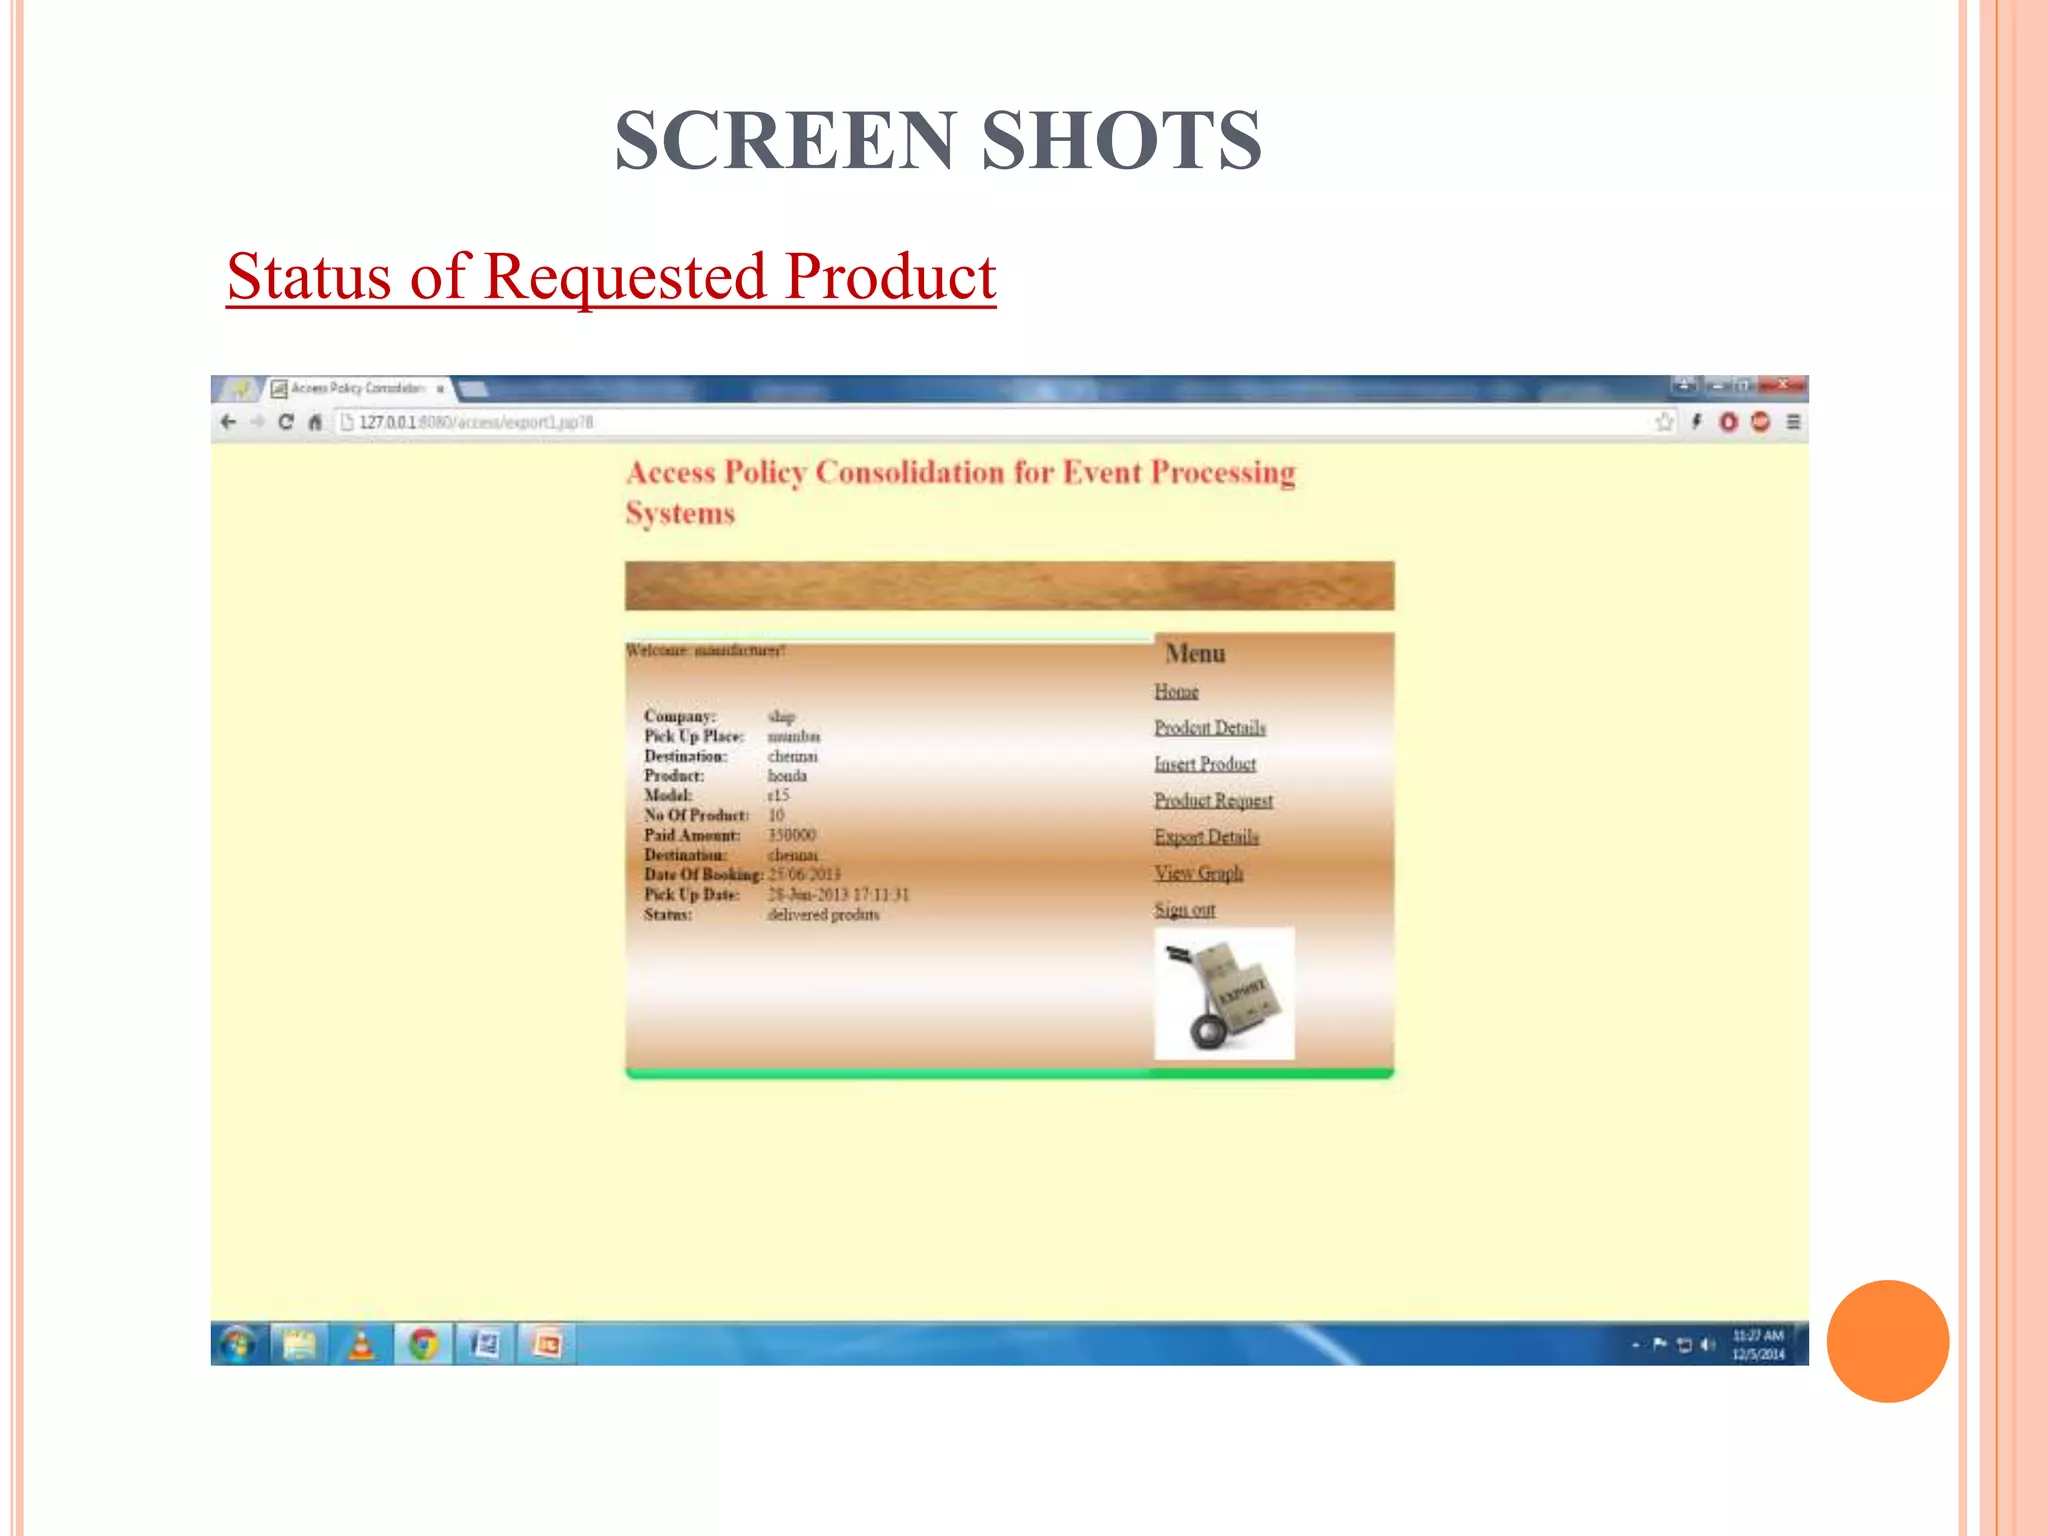This screenshot has height=1536, width=2048.
Task: Open the Insert Product link
Action: point(1205,764)
